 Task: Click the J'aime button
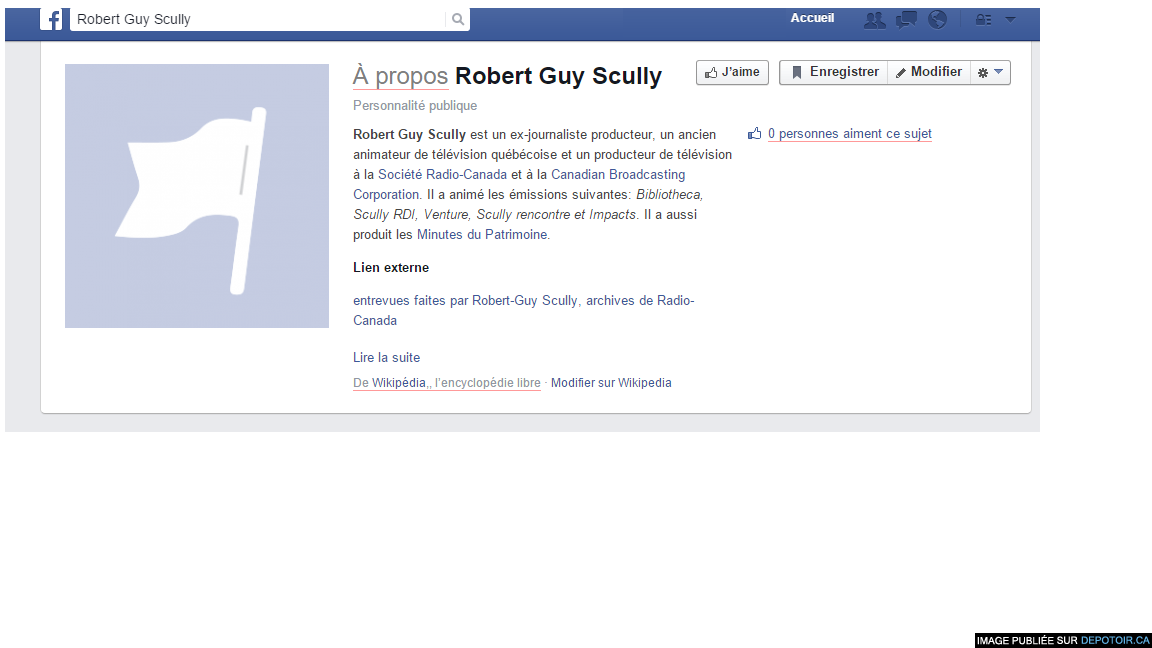click(x=732, y=73)
